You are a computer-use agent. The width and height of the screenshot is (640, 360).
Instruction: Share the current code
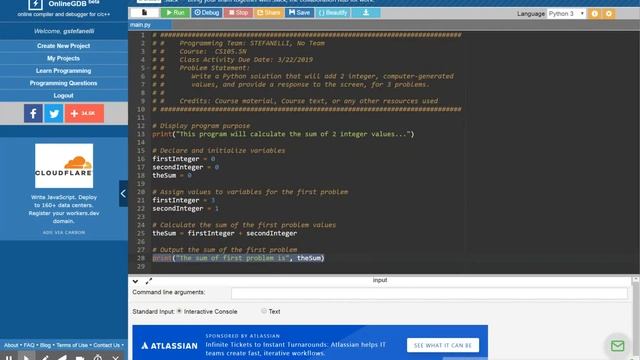coord(268,13)
